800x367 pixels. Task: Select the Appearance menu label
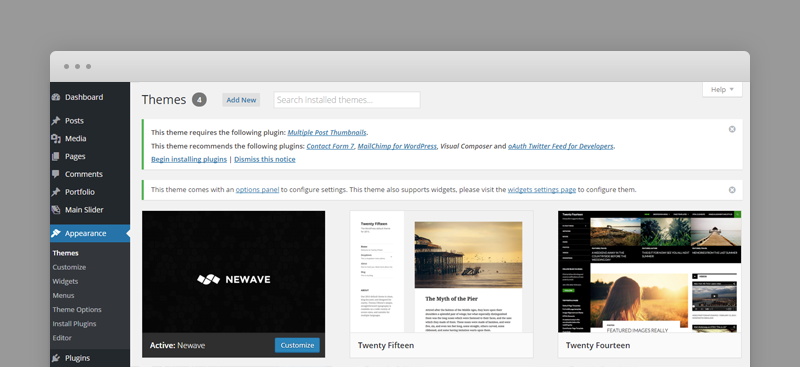[x=85, y=233]
